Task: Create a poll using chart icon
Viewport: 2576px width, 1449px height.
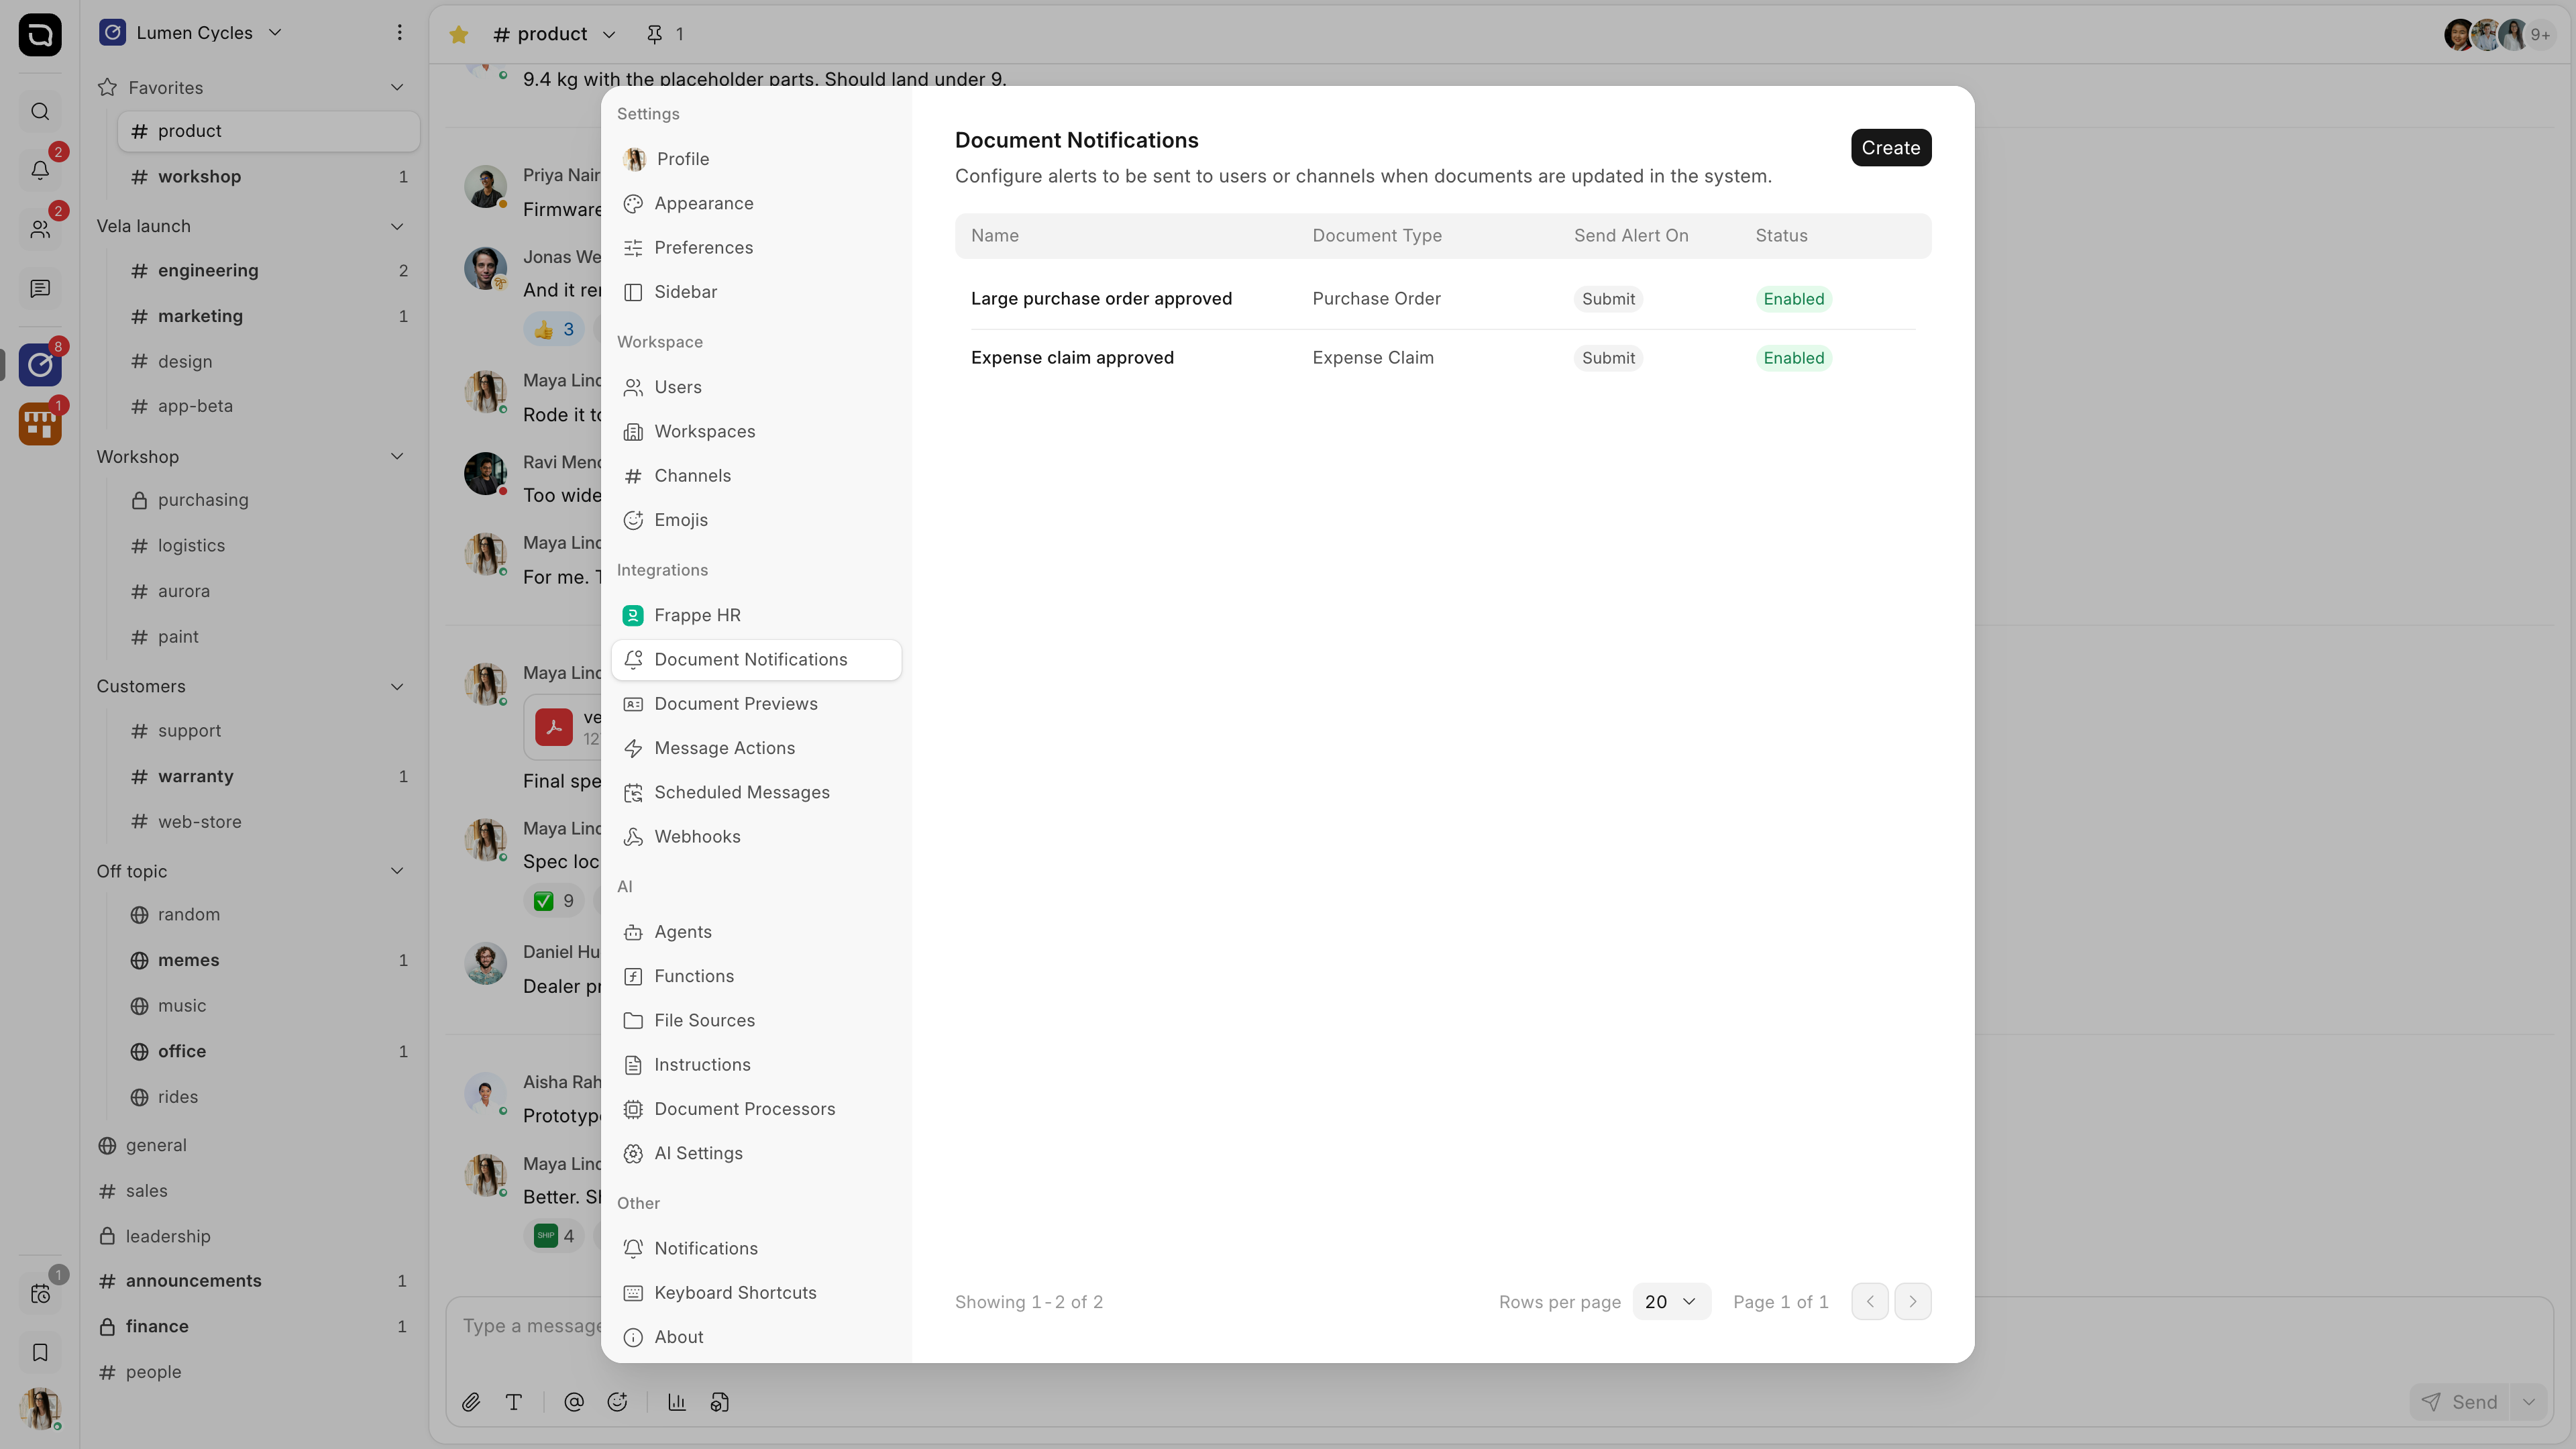Action: pos(677,1402)
